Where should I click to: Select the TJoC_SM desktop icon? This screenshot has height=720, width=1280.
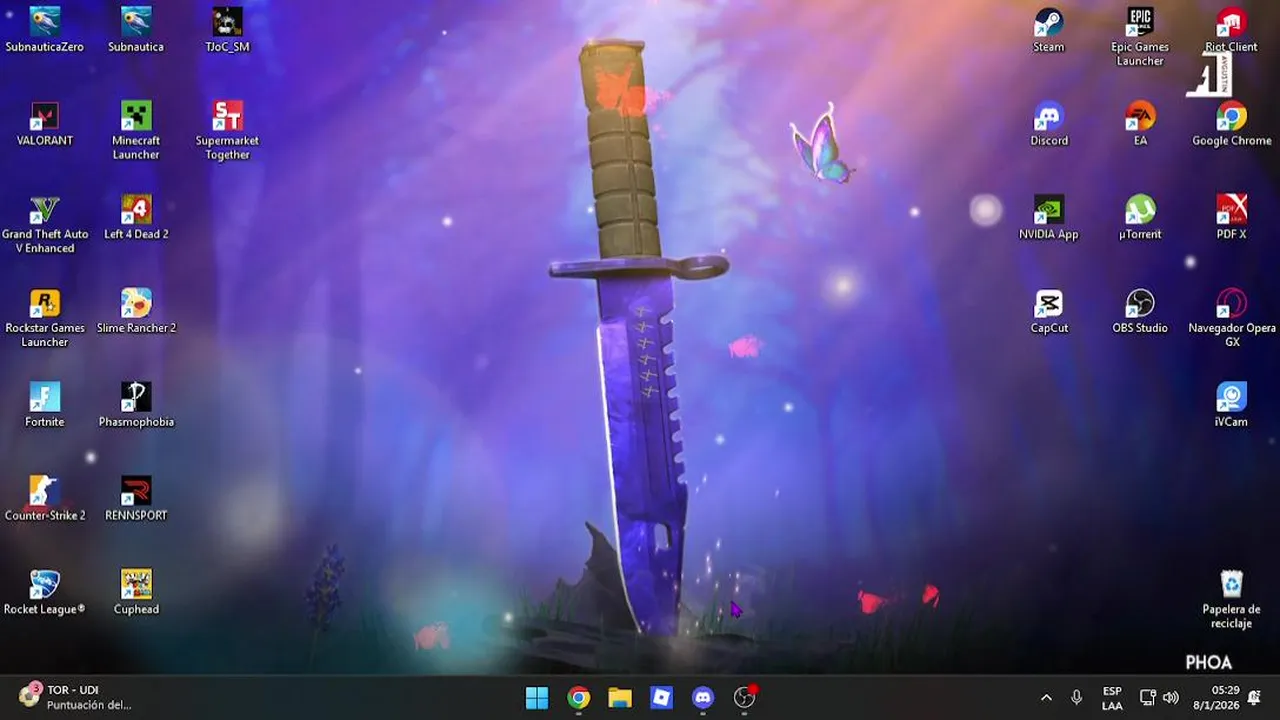point(227,30)
